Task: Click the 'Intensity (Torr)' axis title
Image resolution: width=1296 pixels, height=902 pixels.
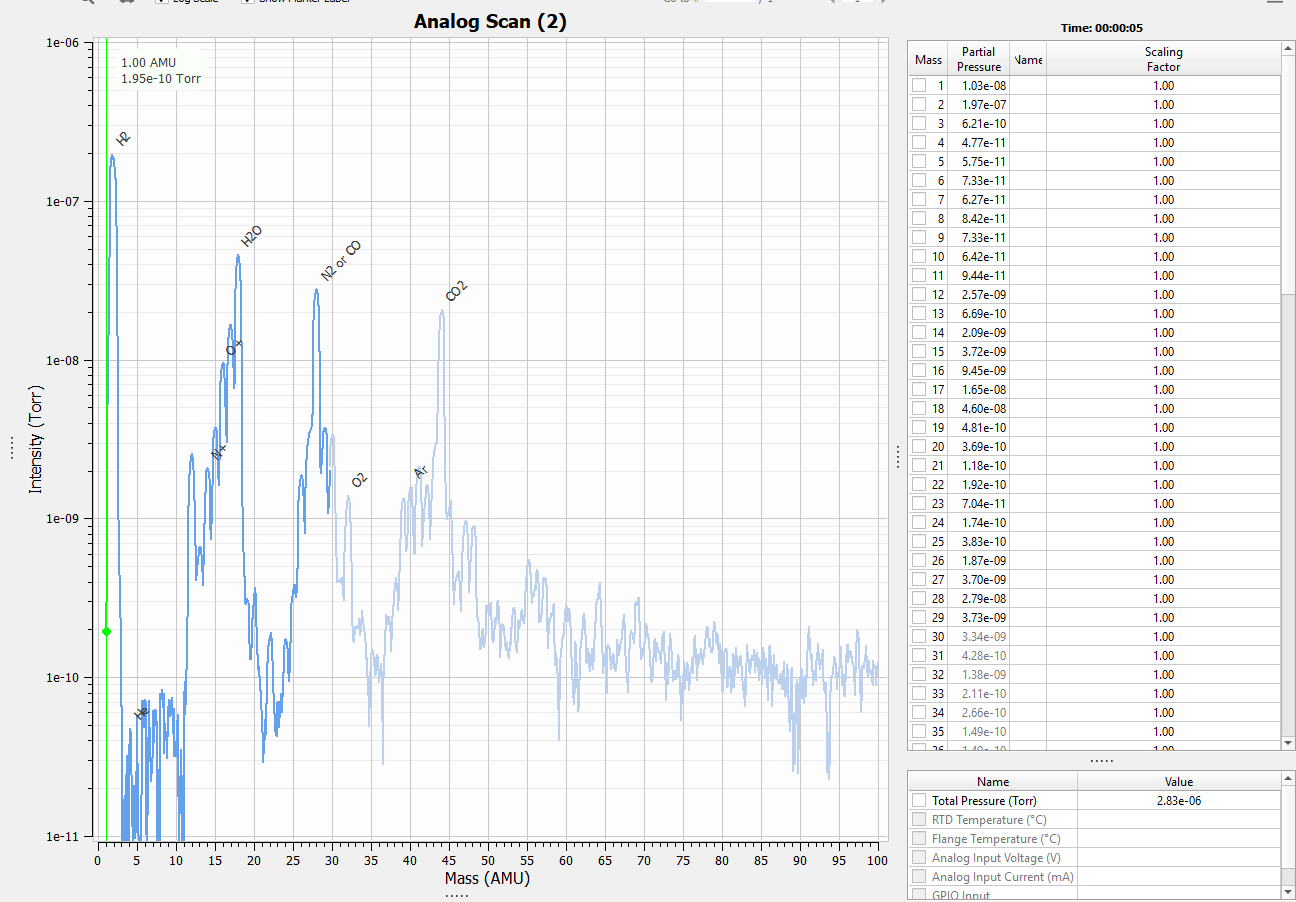Action: [x=36, y=440]
